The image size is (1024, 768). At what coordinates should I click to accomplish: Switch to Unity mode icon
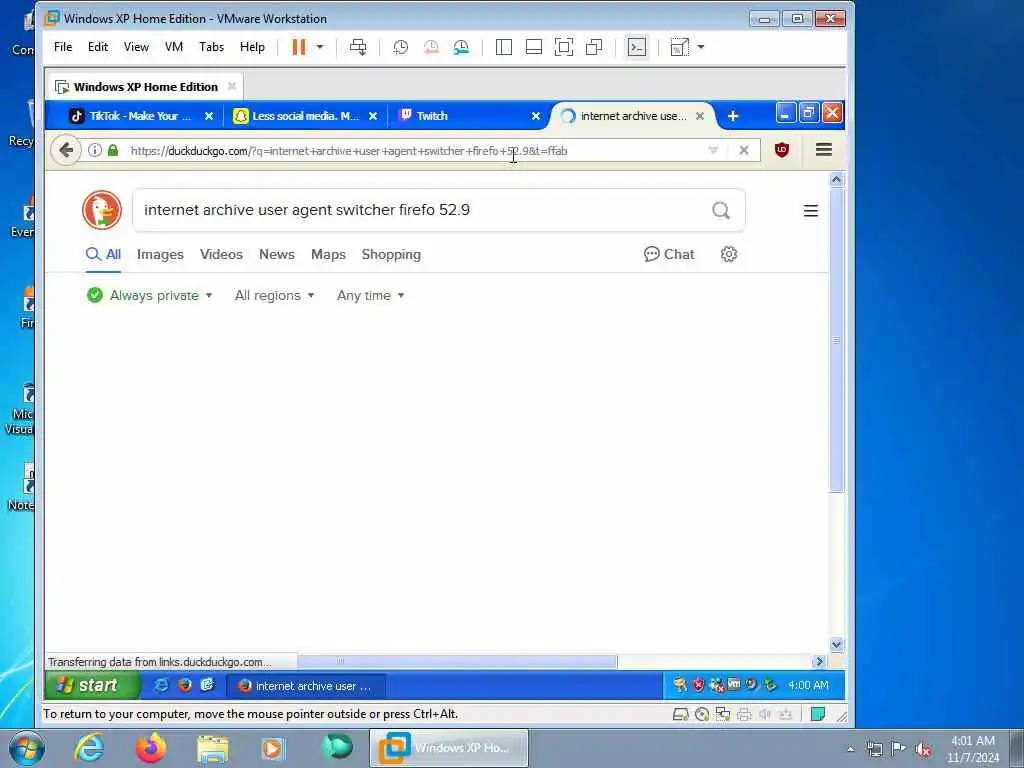[594, 47]
